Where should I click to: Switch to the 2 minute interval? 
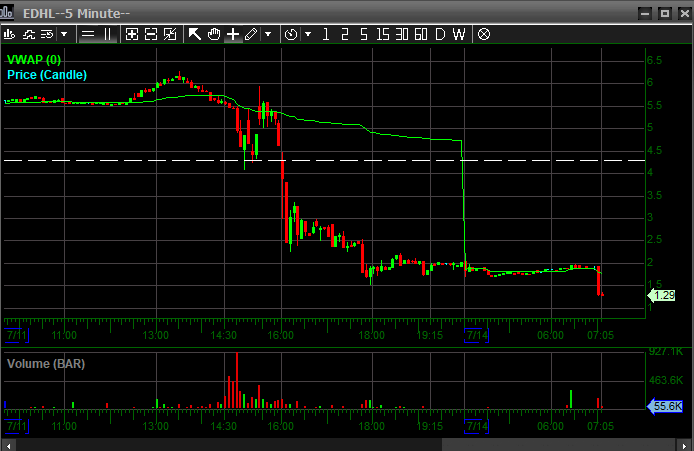click(x=345, y=34)
